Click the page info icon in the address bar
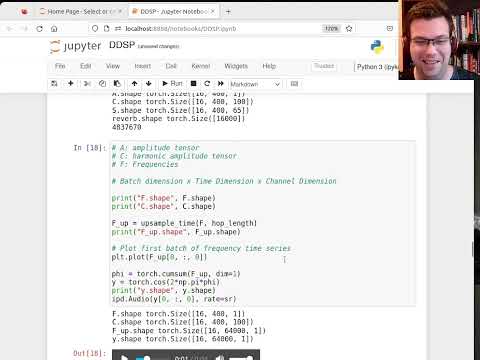The image size is (480, 360). 106,29
